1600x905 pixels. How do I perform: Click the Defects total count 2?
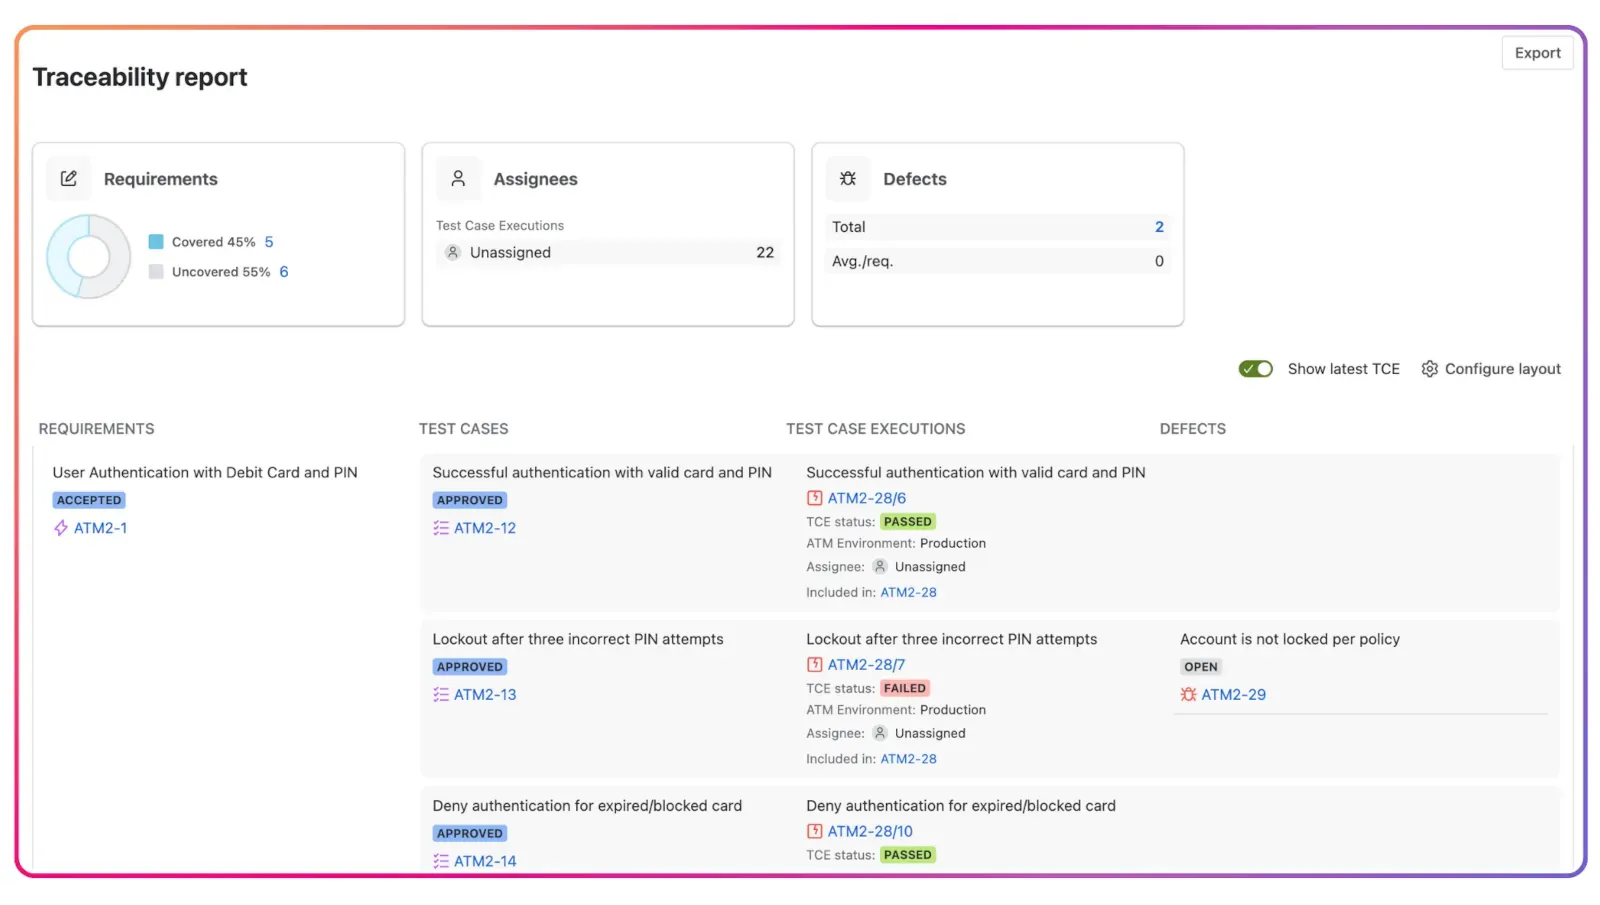pyautogui.click(x=1159, y=227)
